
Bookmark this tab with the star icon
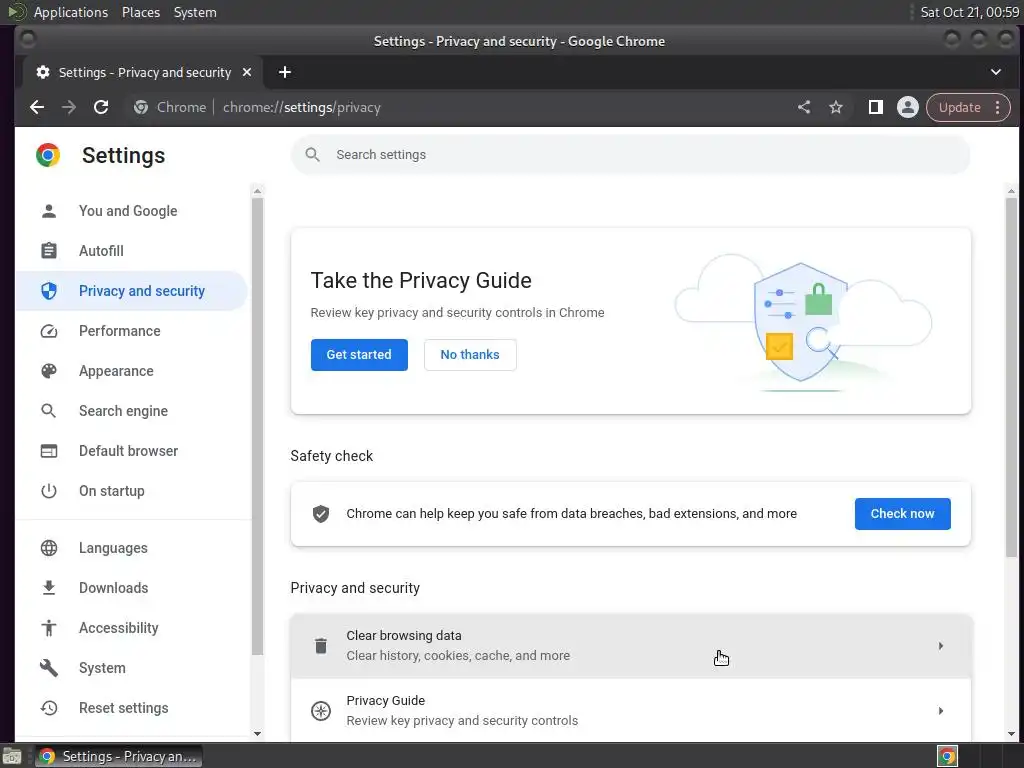click(x=836, y=107)
